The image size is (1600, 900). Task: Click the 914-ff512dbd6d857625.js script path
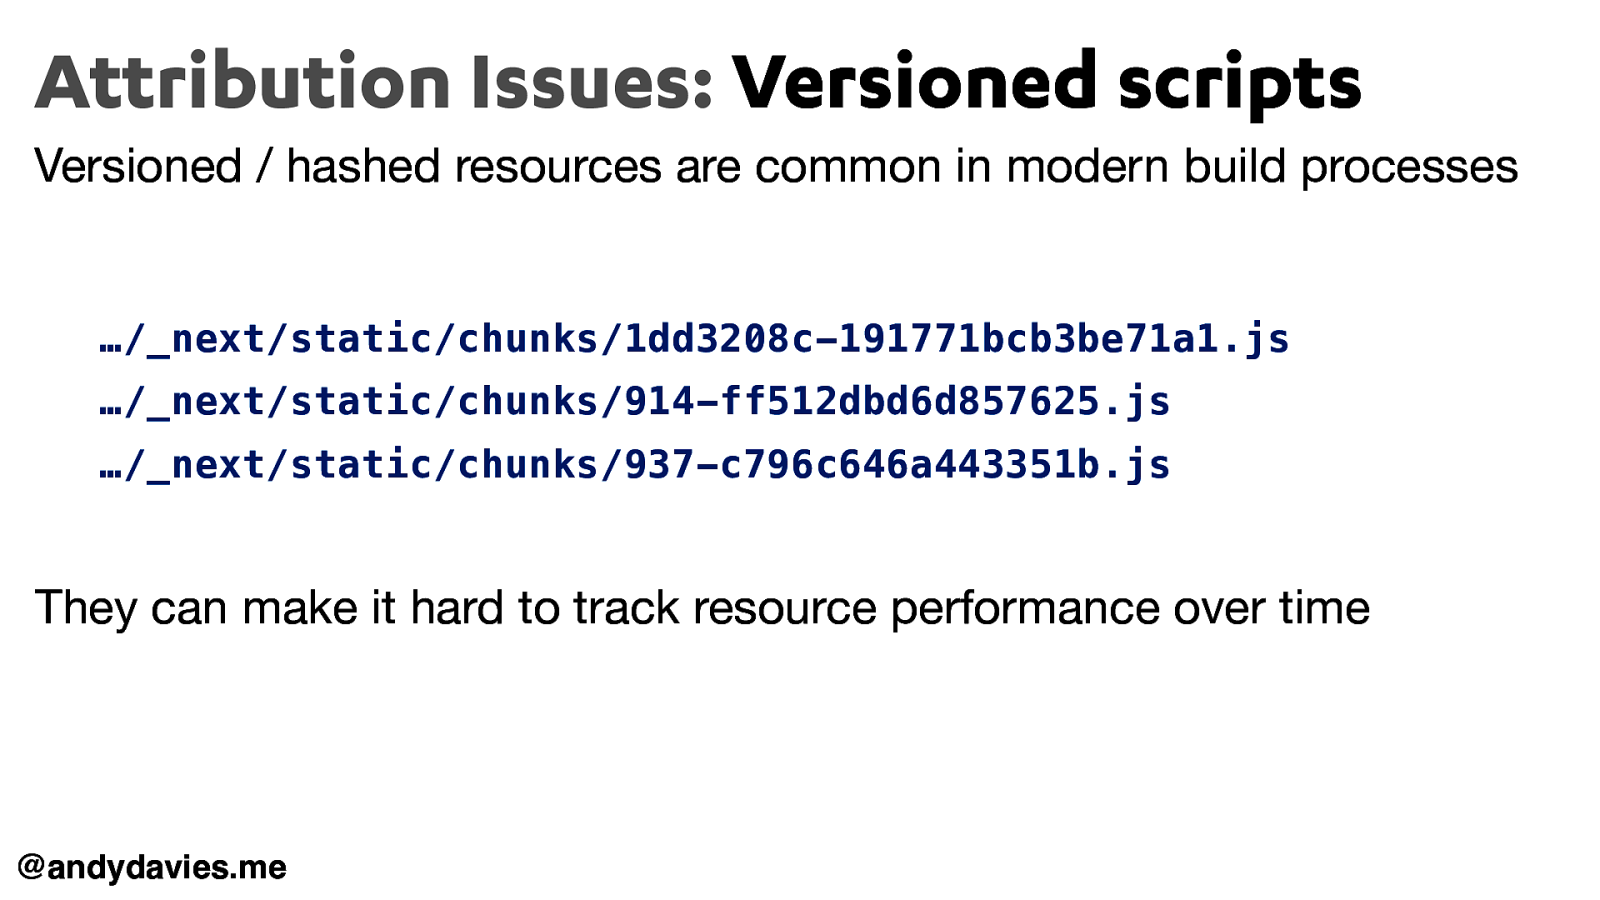(634, 402)
